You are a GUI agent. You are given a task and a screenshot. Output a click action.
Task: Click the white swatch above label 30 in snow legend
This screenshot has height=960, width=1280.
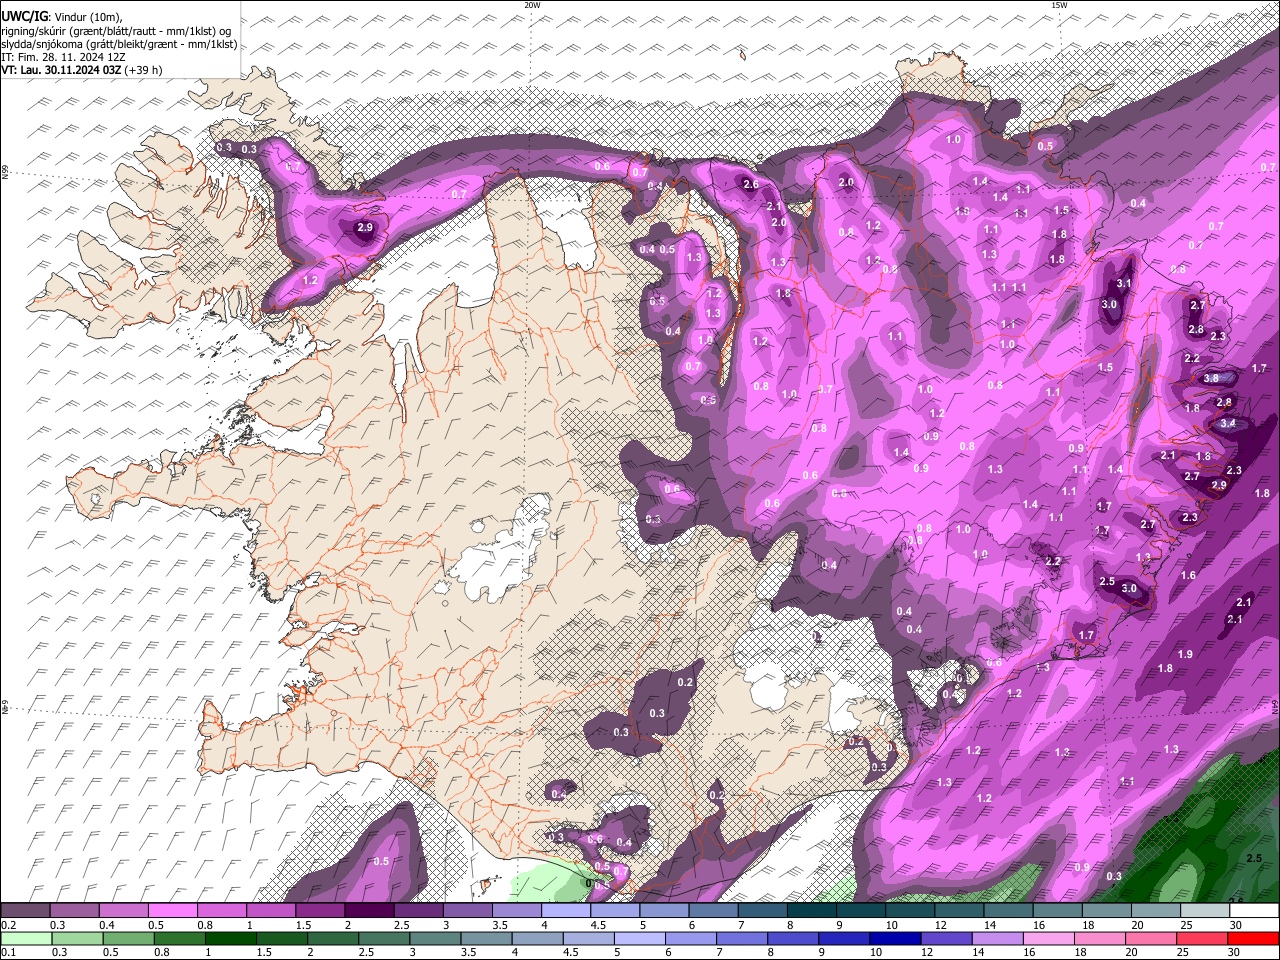coord(1254,911)
